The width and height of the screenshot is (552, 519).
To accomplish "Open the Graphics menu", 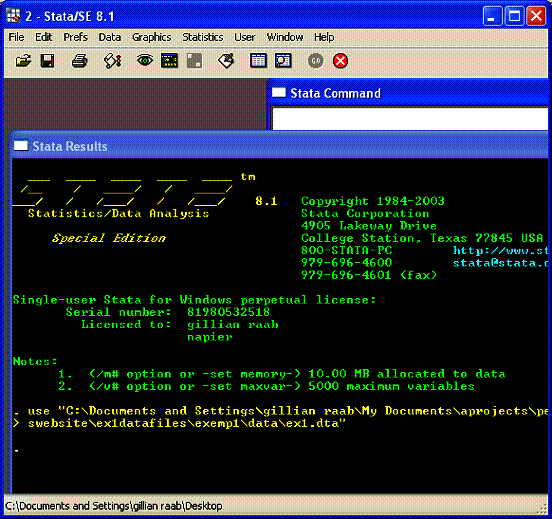I will point(152,37).
